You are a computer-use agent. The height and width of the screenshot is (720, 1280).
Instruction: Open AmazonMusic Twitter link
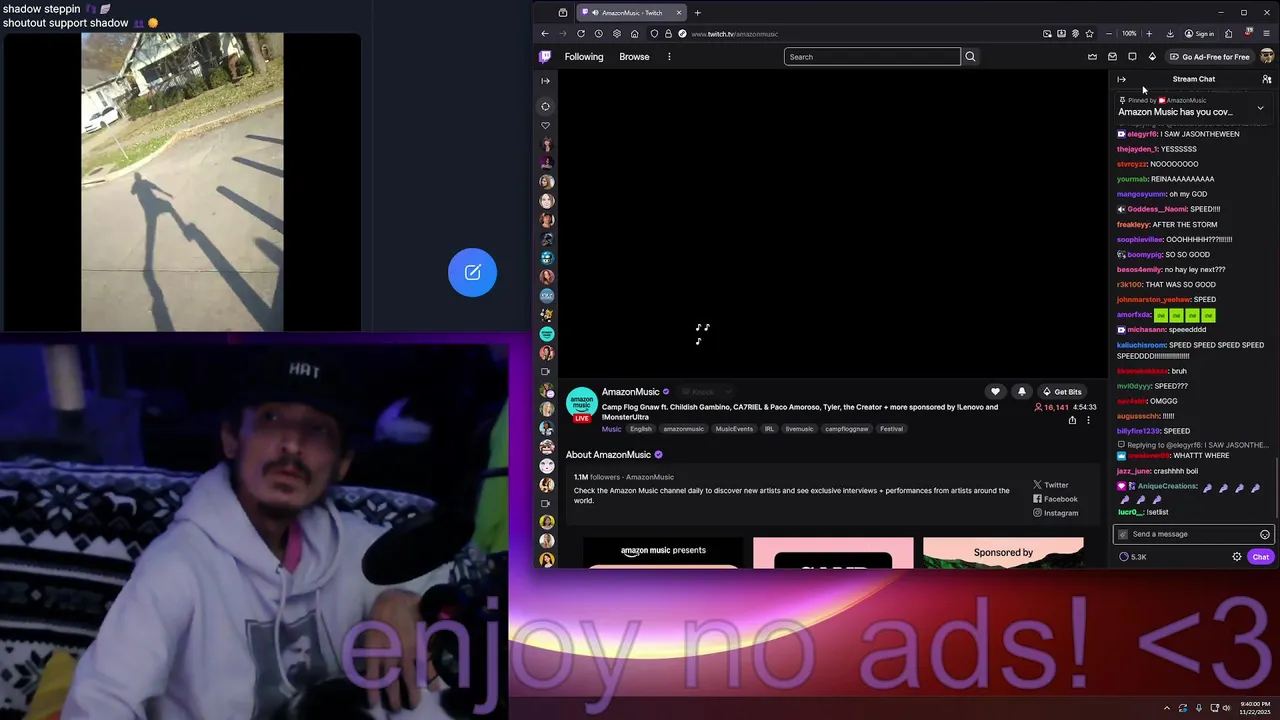[x=1051, y=485]
